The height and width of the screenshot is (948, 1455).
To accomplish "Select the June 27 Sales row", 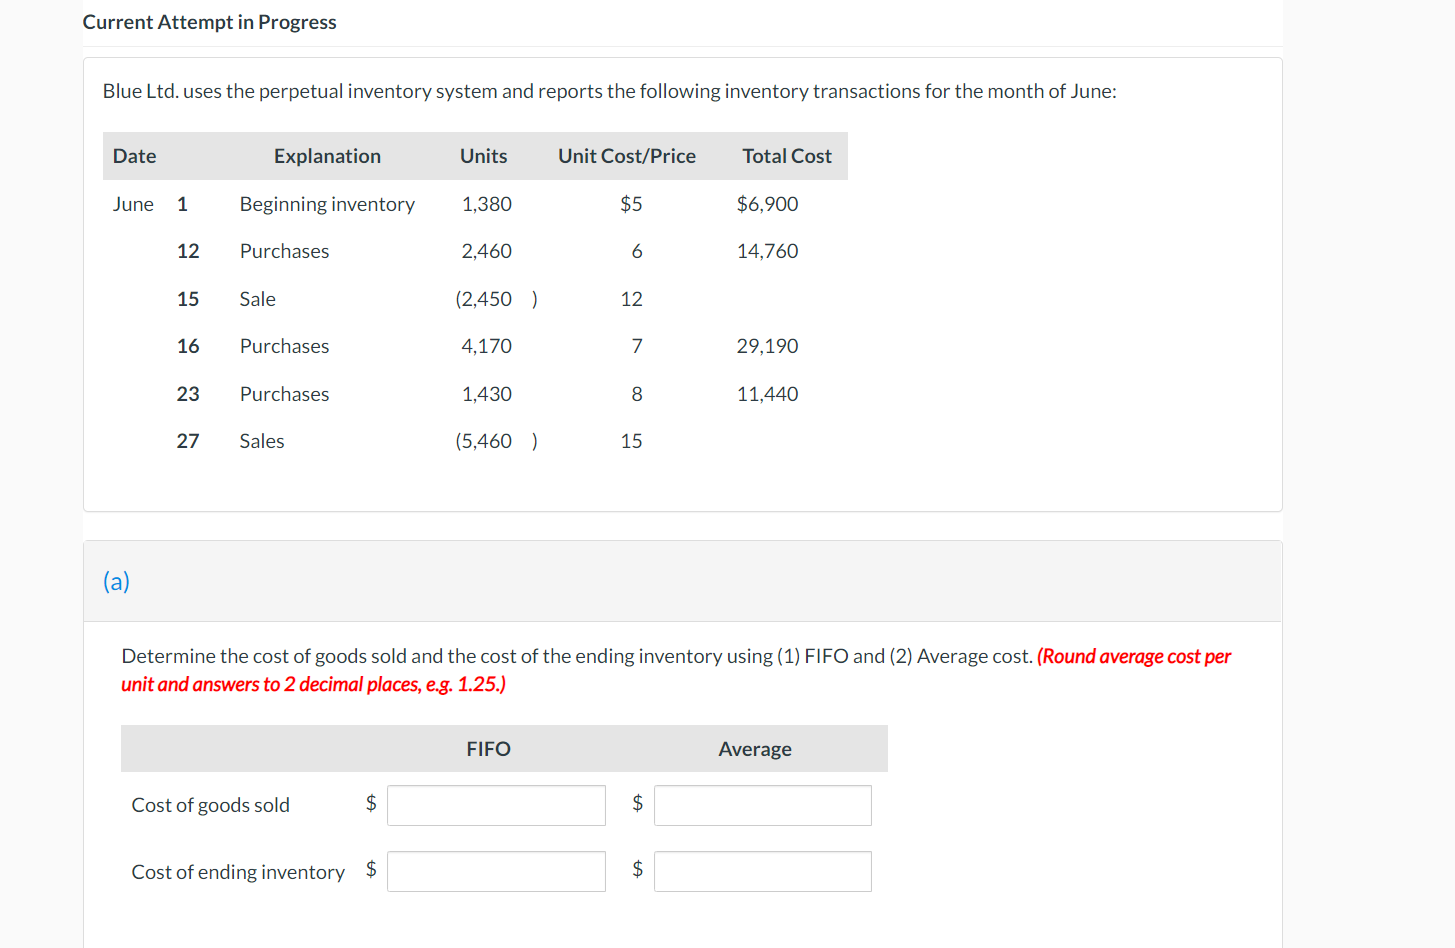I will (x=262, y=440).
